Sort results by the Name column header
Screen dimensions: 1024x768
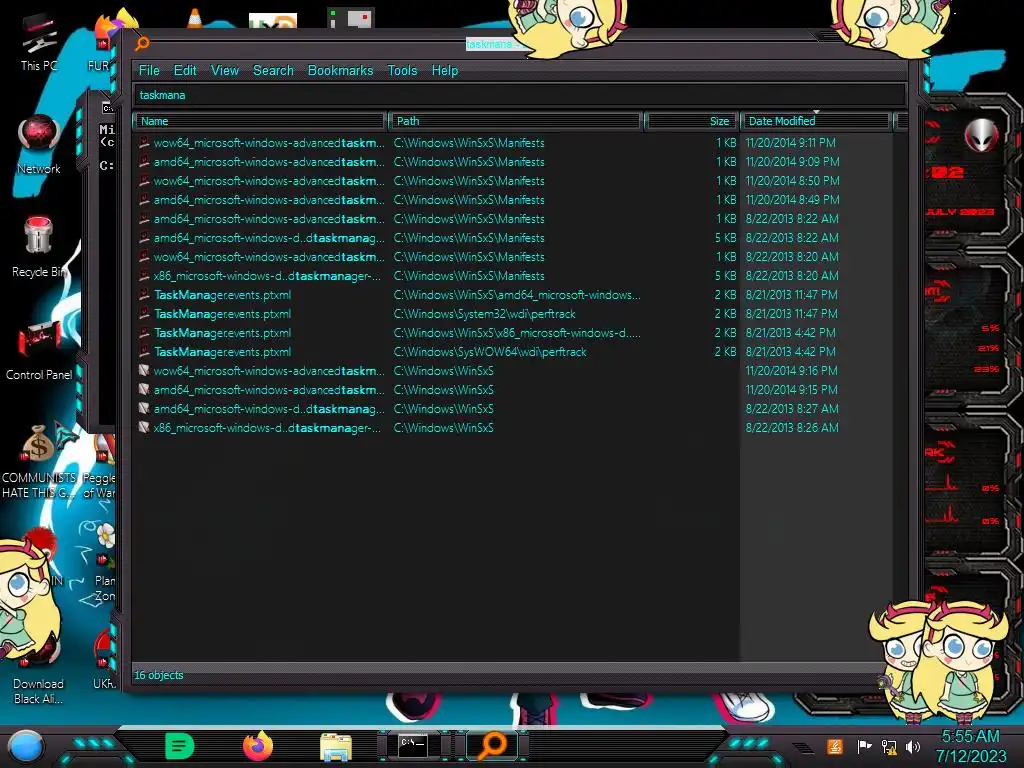click(260, 121)
